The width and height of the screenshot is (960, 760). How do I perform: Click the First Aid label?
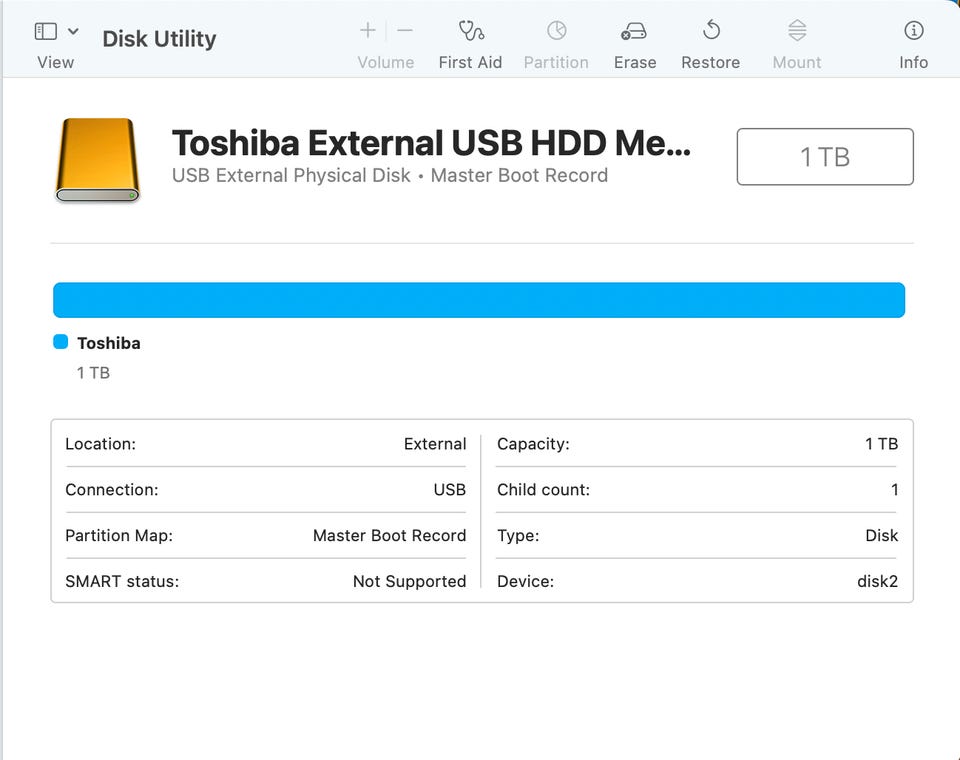(x=470, y=62)
